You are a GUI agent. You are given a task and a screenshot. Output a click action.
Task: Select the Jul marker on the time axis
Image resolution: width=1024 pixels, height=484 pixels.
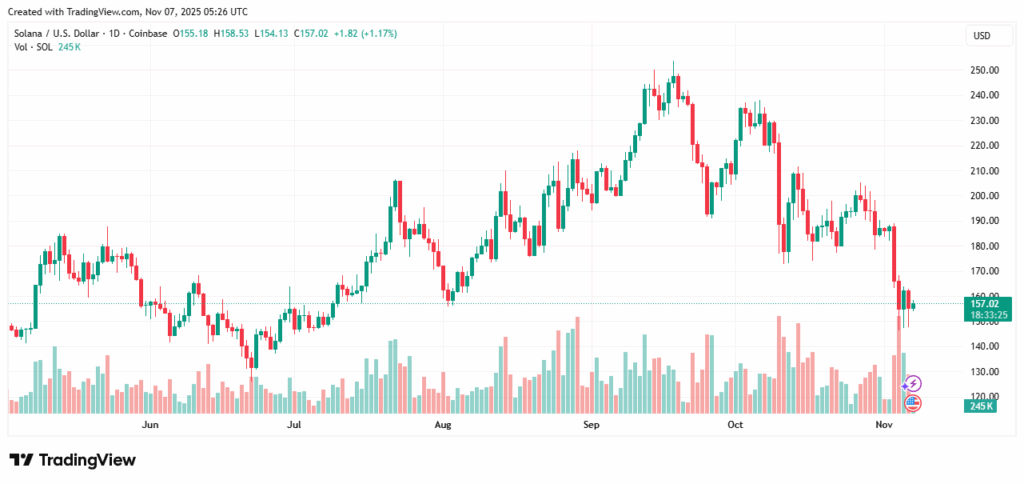pyautogui.click(x=295, y=425)
